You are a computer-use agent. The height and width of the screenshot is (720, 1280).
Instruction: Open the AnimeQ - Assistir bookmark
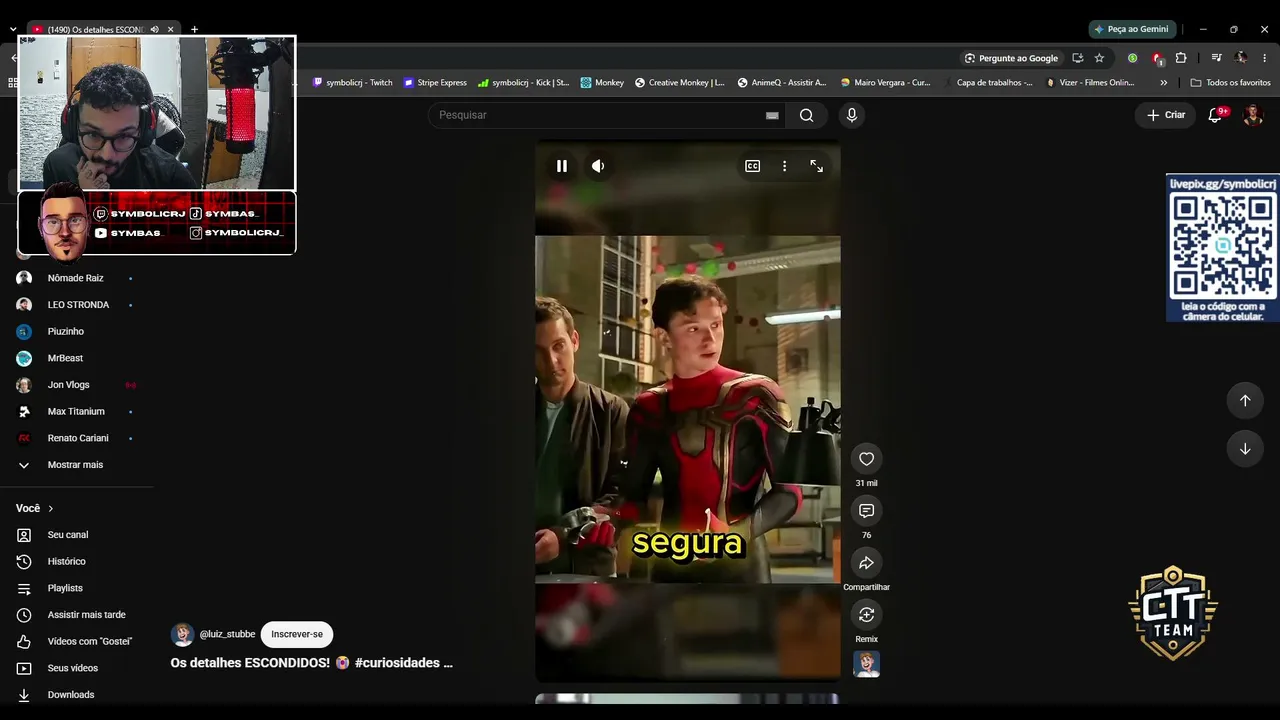point(782,83)
